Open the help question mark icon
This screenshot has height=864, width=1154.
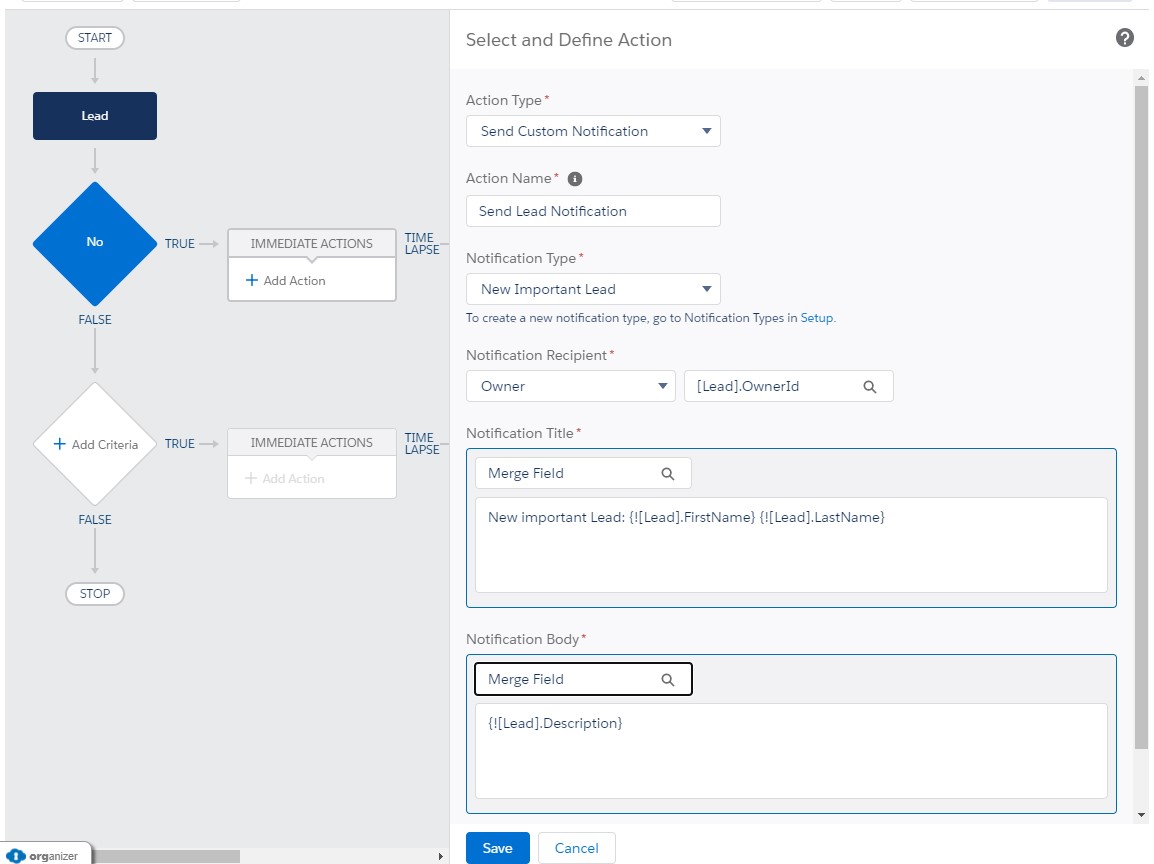click(1124, 38)
